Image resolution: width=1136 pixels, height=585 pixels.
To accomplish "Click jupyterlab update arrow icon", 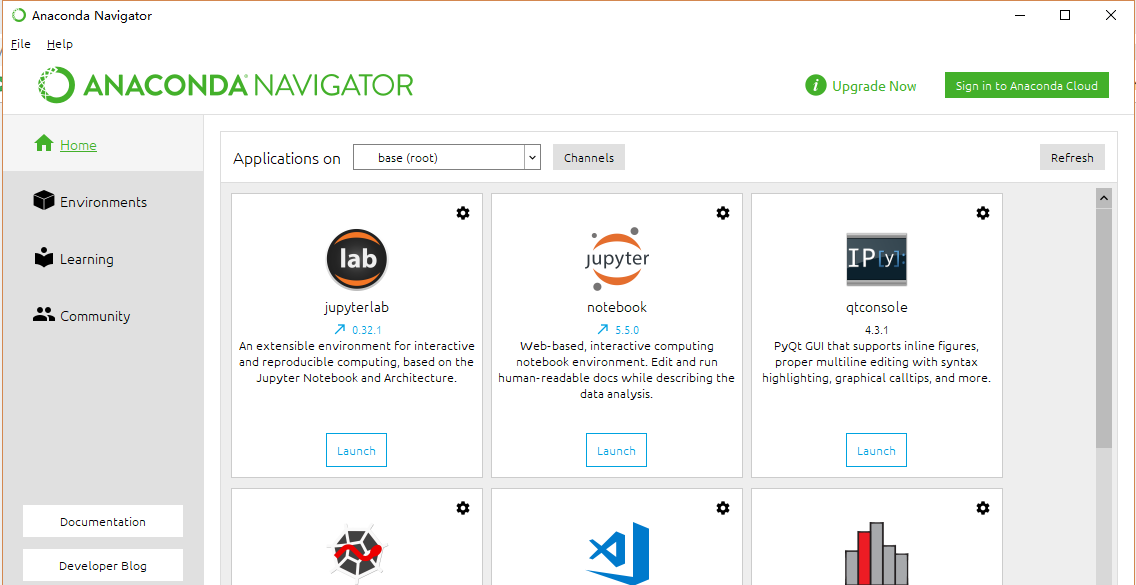I will 339,329.
